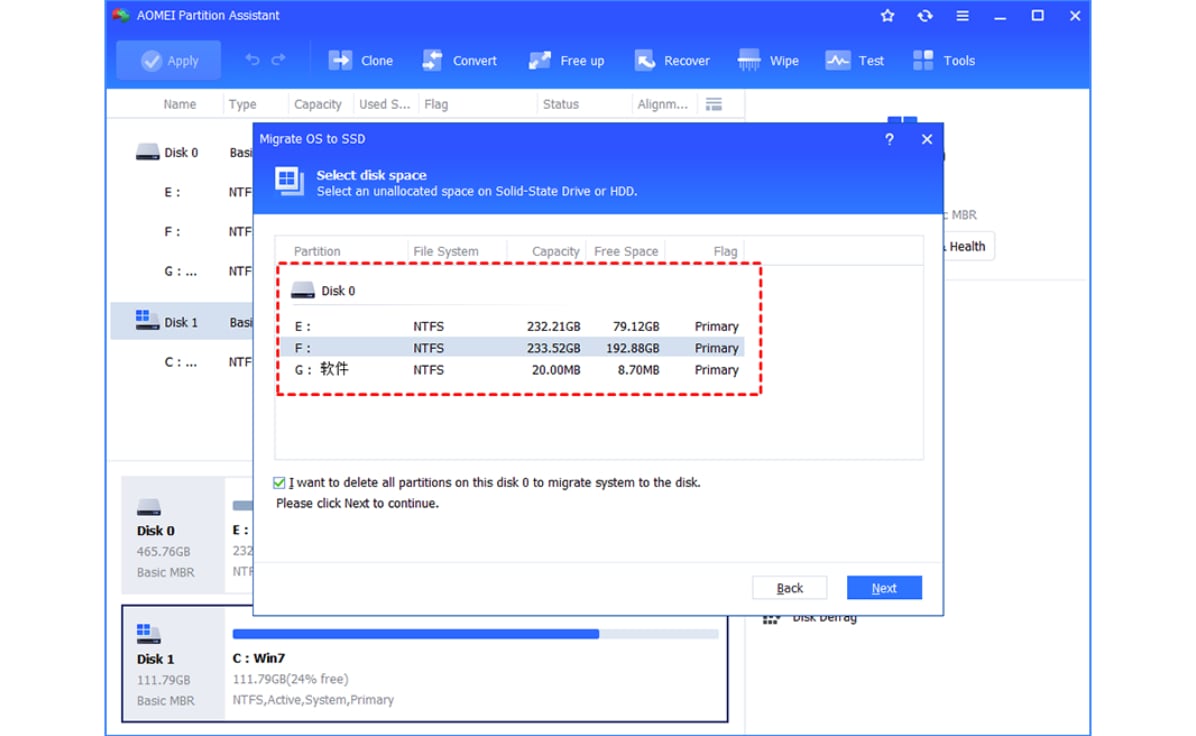Open the Clone tool
Image resolution: width=1196 pixels, height=736 pixels.
361,60
